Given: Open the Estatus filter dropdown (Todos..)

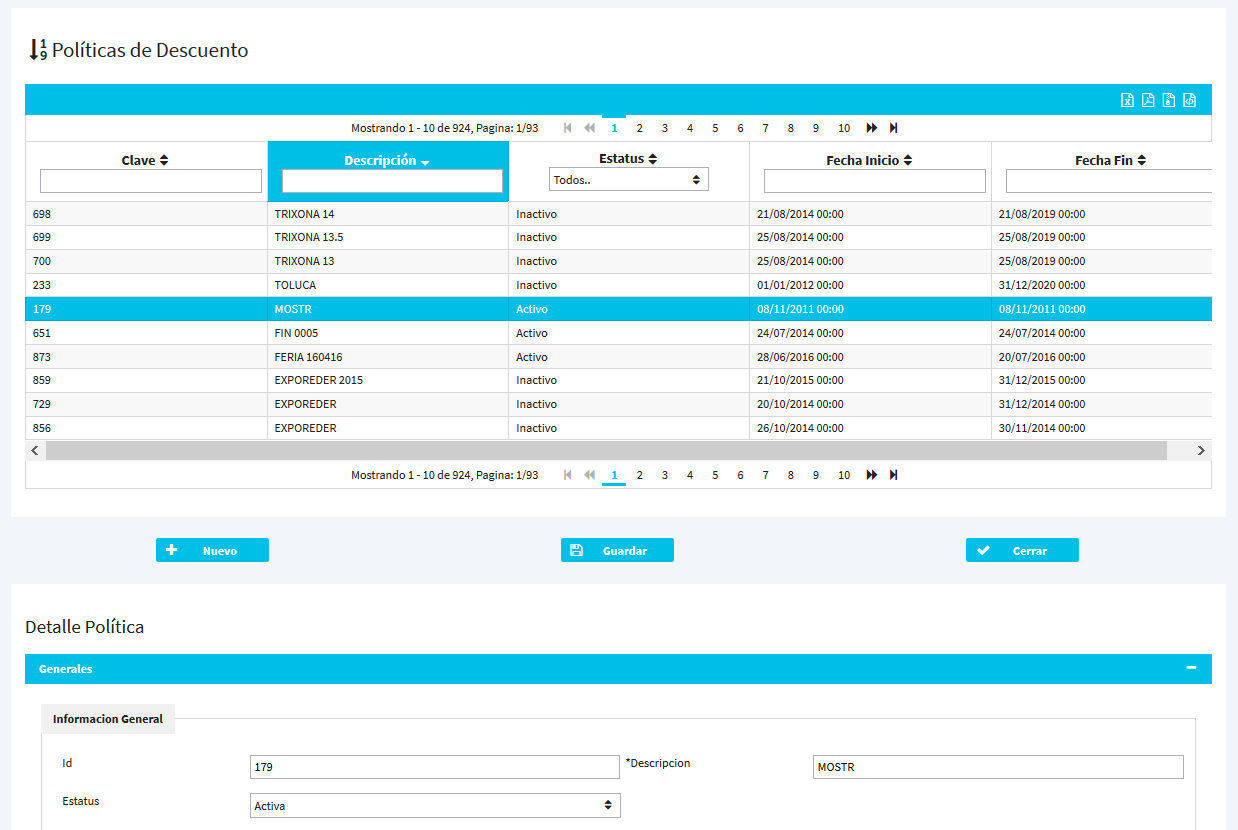Looking at the screenshot, I should pyautogui.click(x=629, y=180).
